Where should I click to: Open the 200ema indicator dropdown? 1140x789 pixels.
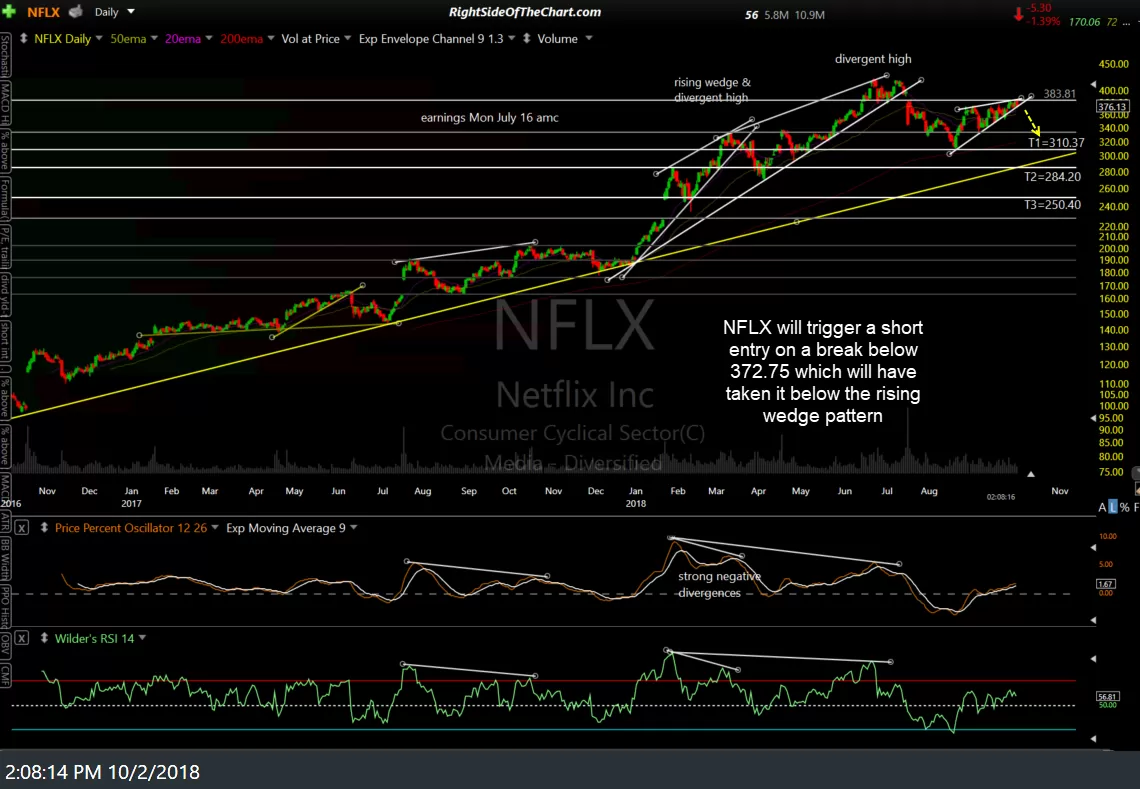(270, 39)
